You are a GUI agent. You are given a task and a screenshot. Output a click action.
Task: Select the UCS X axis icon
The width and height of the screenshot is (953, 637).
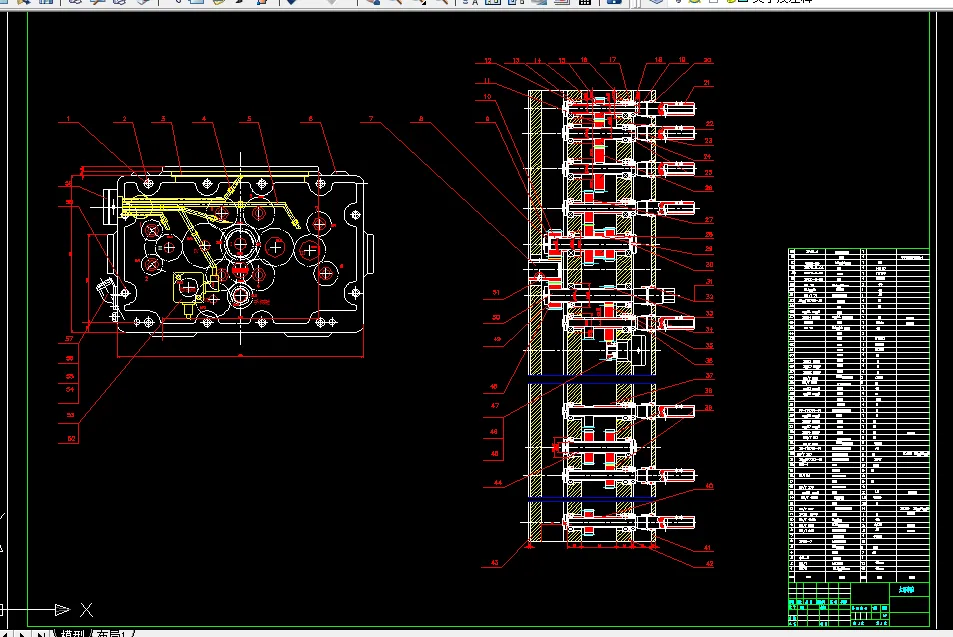[86, 610]
